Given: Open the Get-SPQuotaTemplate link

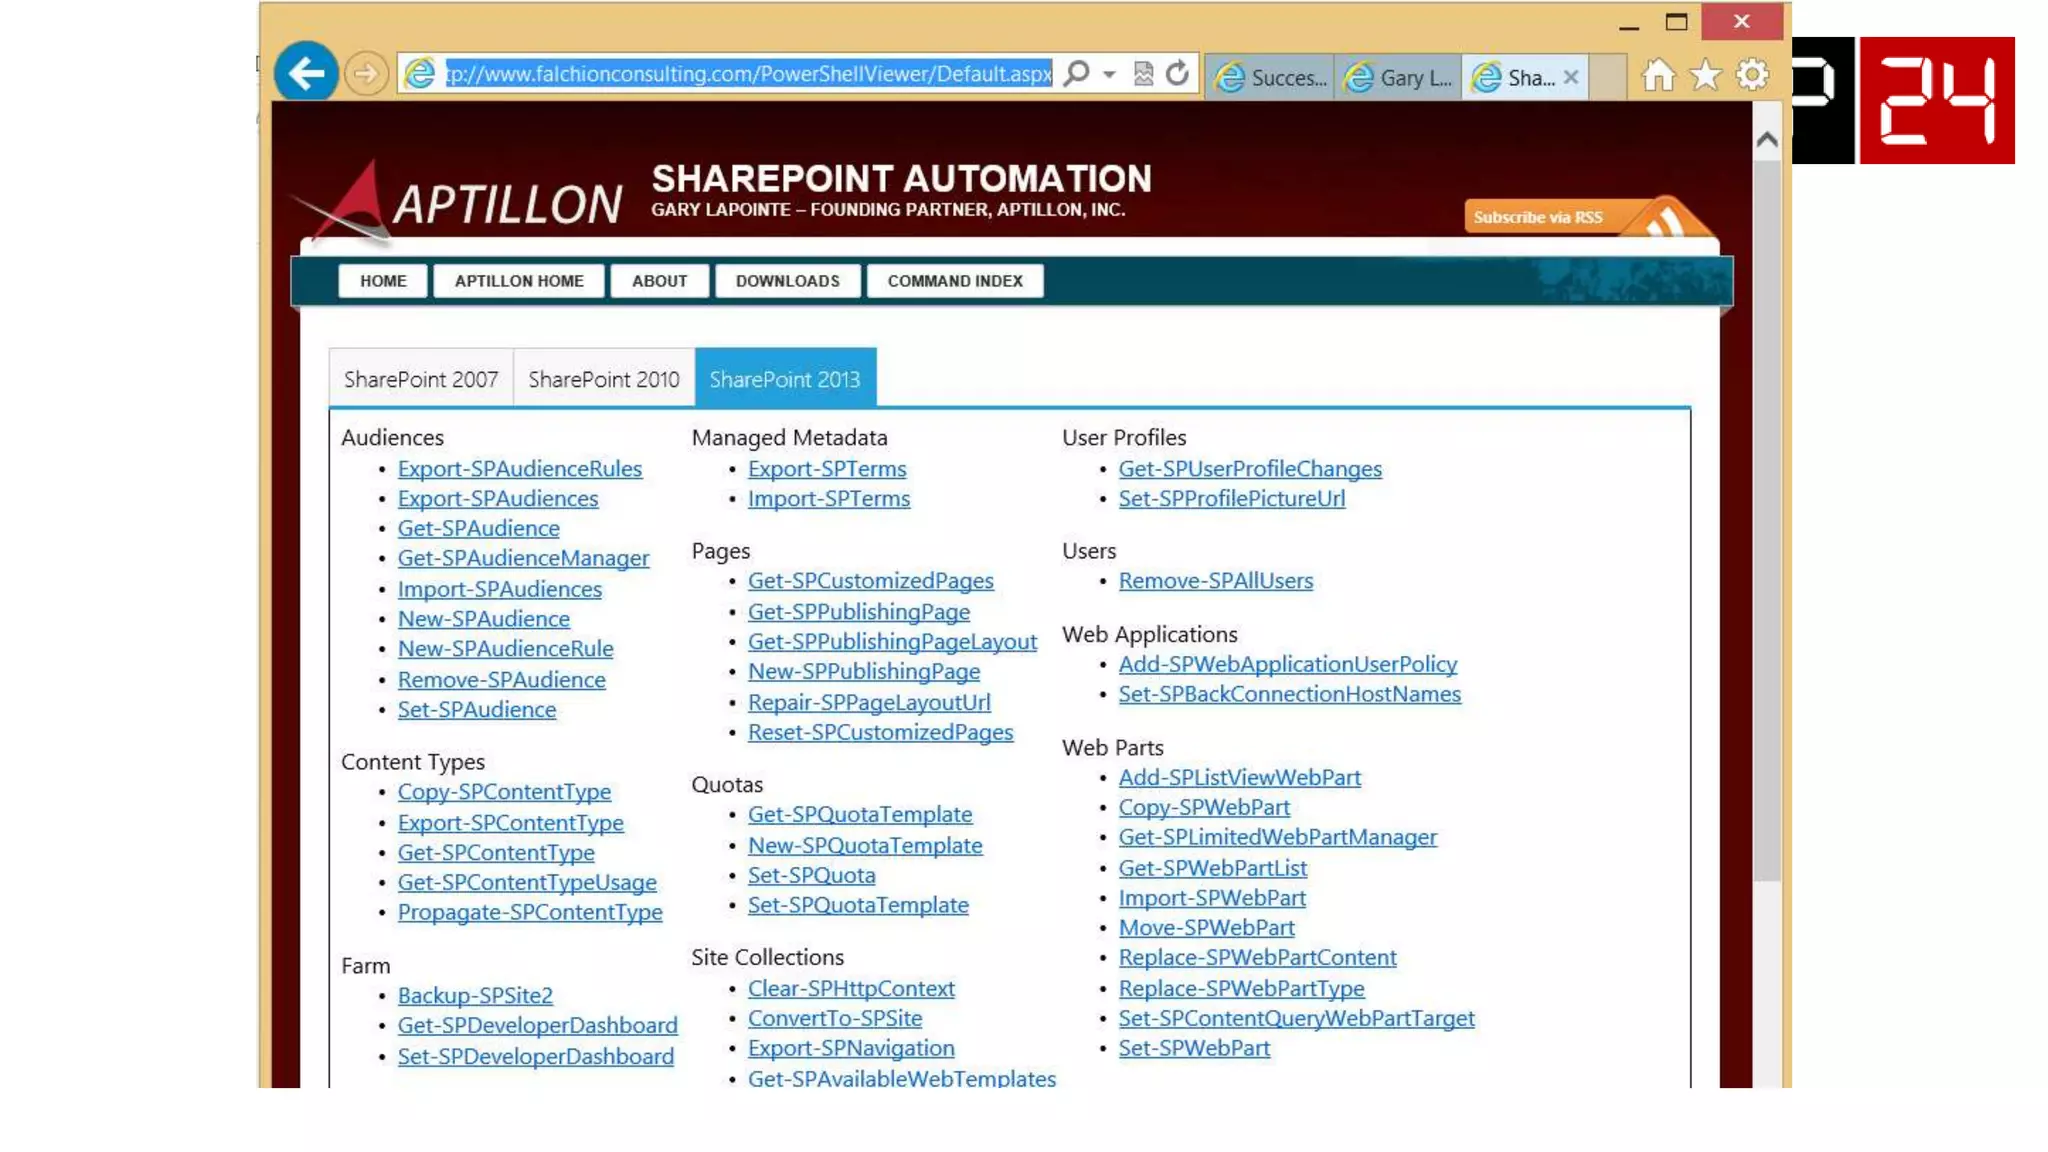Looking at the screenshot, I should click(859, 814).
